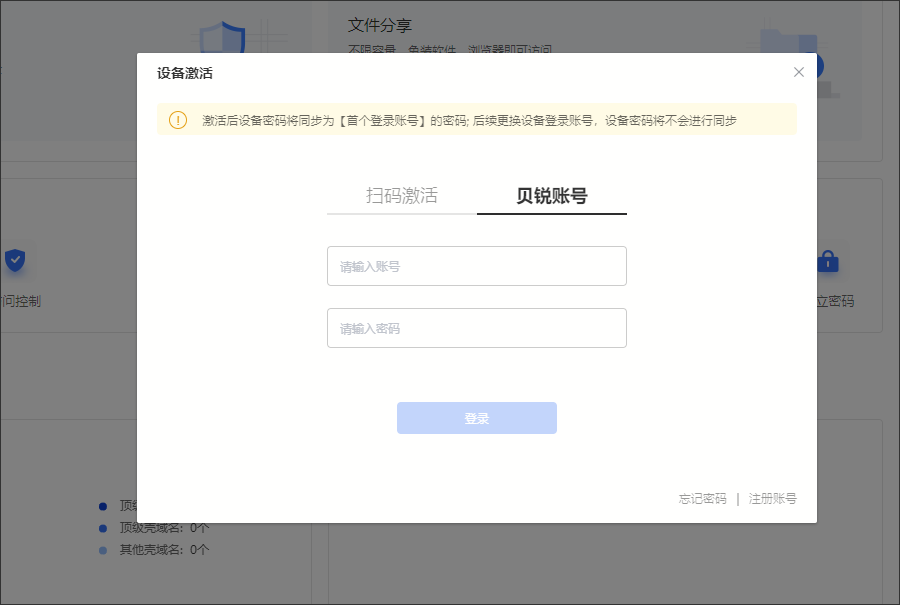Click the 其他壳域名: 0个 legend entry
Viewport: 900px width, 605px height.
click(x=154, y=550)
